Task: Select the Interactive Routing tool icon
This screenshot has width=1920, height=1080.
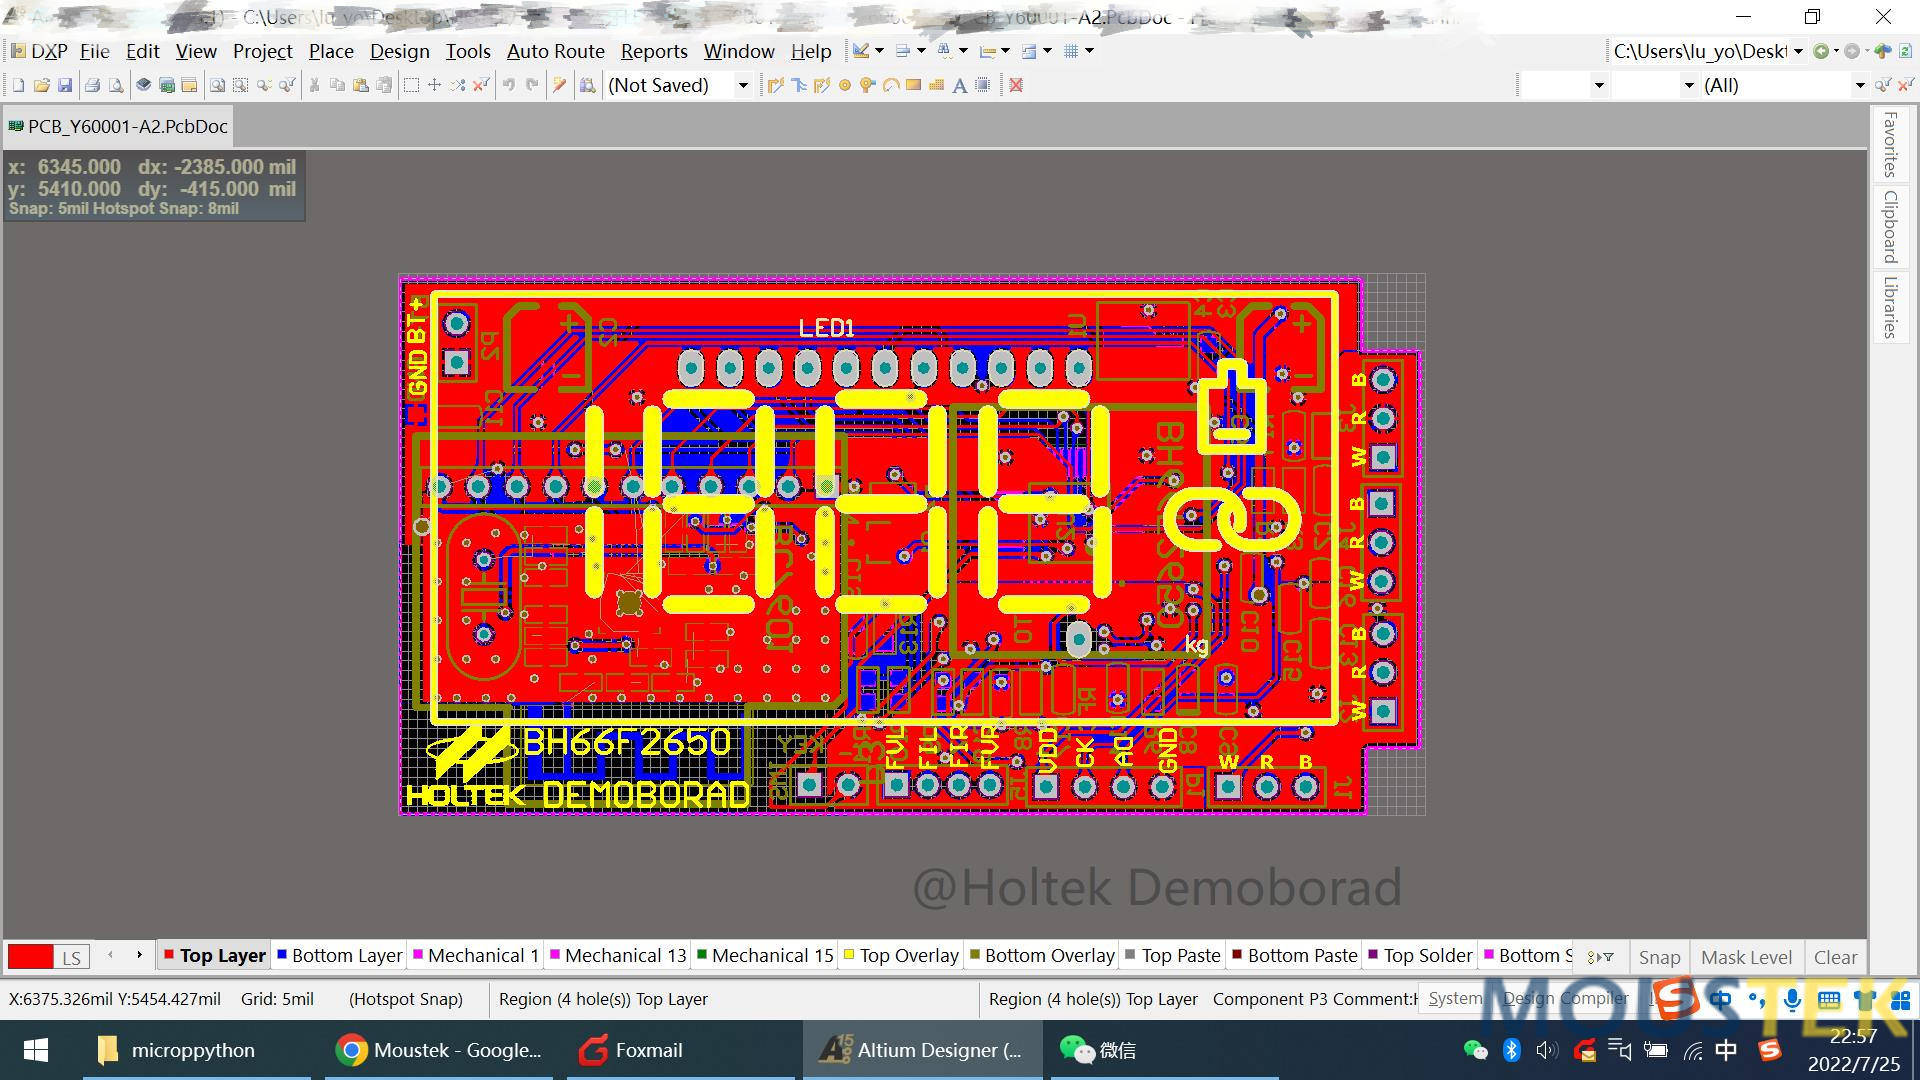Action: (775, 85)
